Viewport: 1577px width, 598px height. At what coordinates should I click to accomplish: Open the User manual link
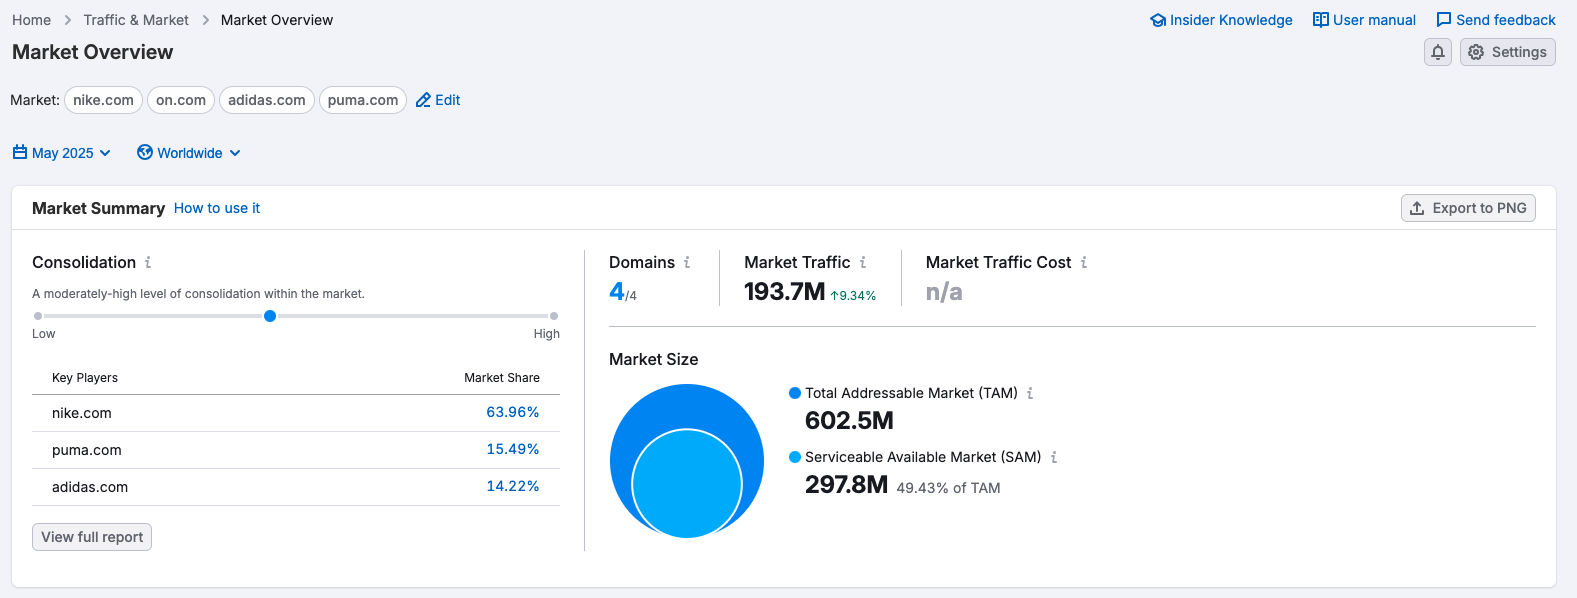point(1364,20)
